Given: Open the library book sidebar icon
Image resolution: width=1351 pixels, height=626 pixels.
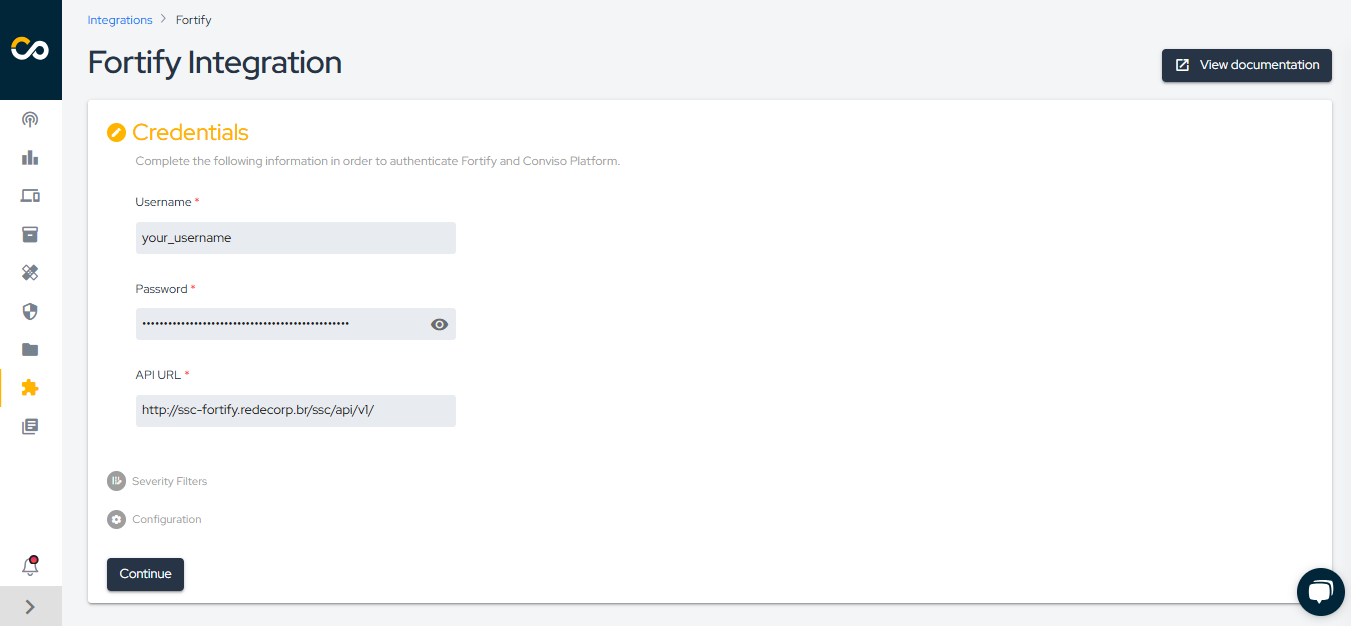Looking at the screenshot, I should (30, 426).
